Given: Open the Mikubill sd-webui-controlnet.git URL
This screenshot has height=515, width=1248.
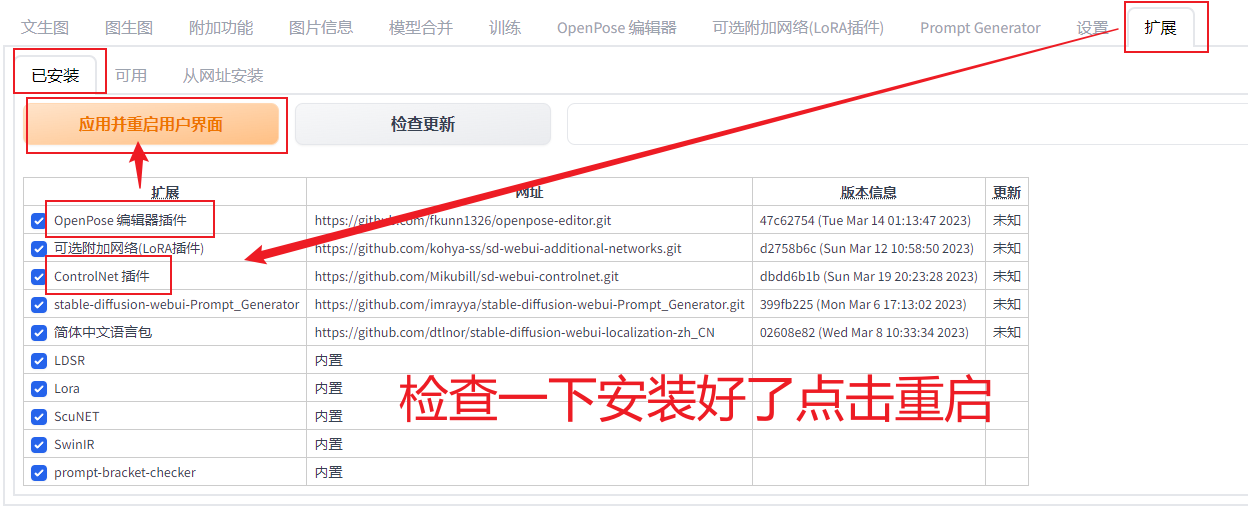Looking at the screenshot, I should coord(467,276).
